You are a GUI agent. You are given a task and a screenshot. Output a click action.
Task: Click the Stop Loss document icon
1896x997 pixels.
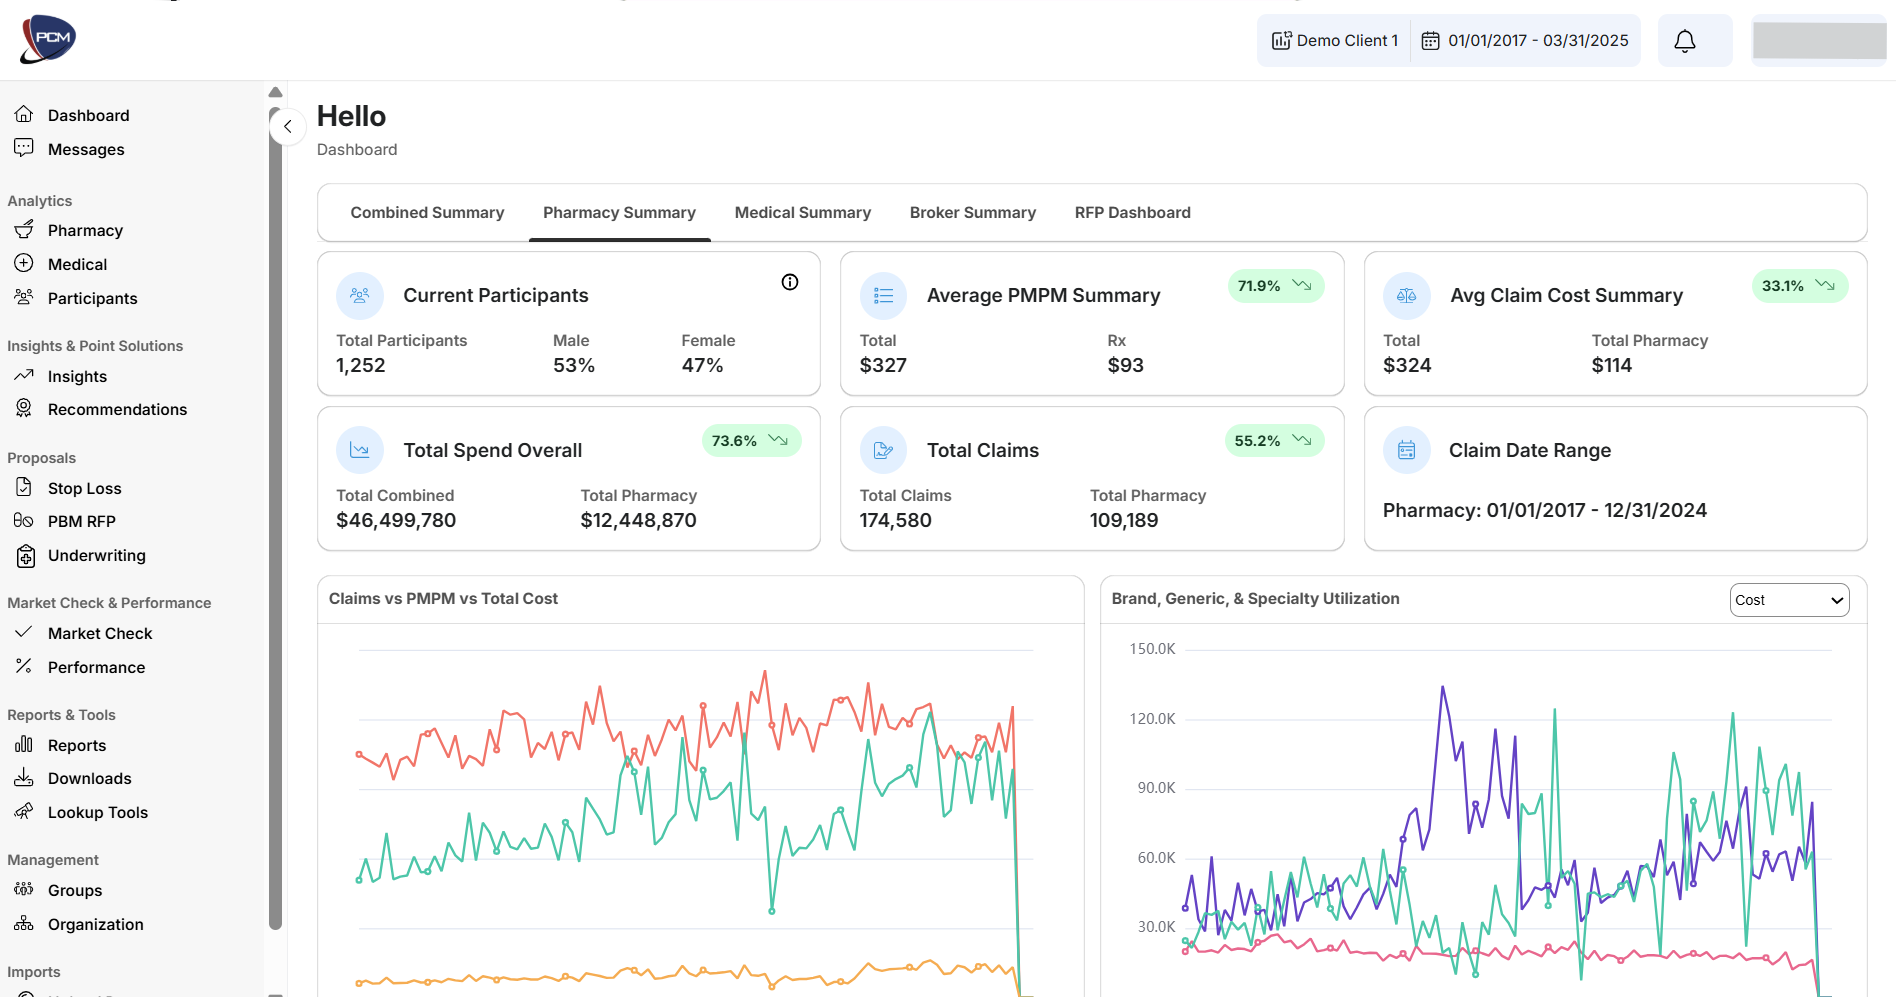click(24, 487)
